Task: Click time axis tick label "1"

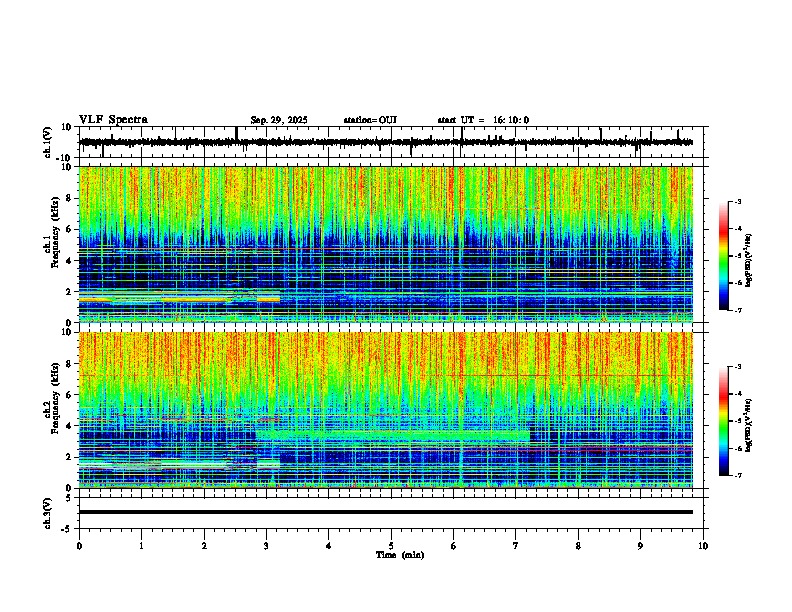Action: point(141,546)
